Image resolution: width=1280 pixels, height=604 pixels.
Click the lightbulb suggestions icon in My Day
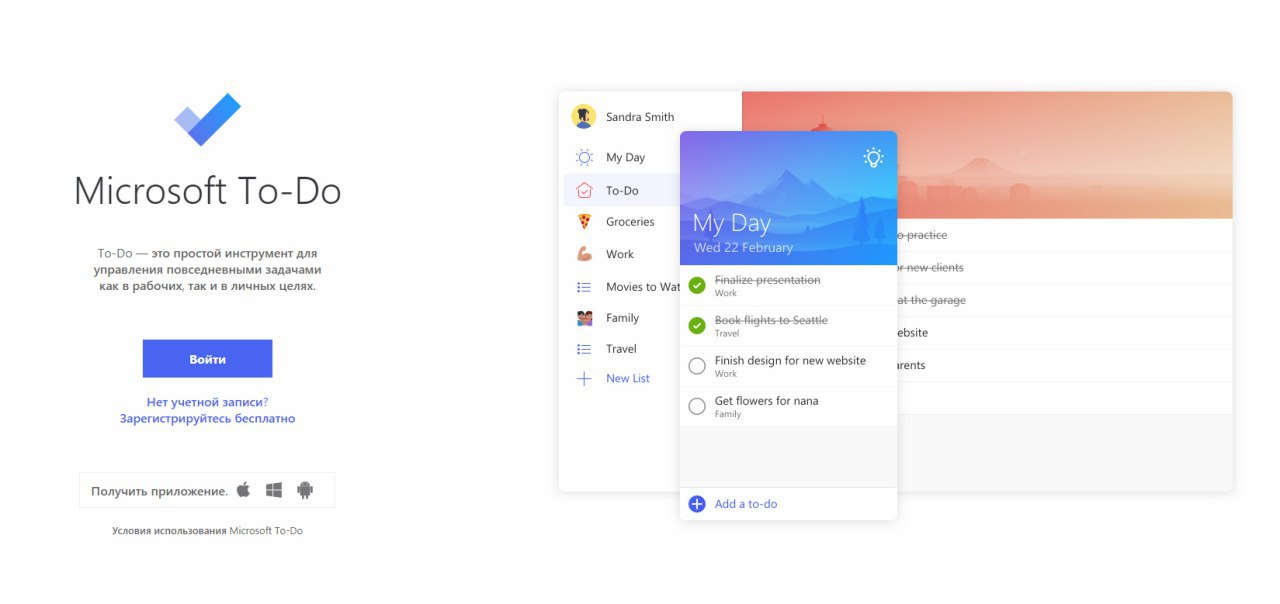(x=874, y=157)
